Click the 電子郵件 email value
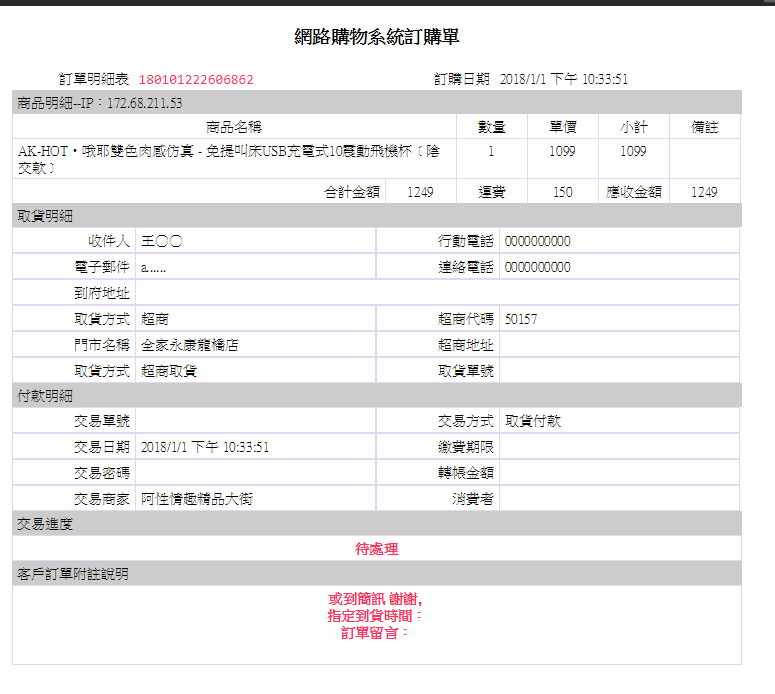Viewport: 775px width, 694px height. 153,267
